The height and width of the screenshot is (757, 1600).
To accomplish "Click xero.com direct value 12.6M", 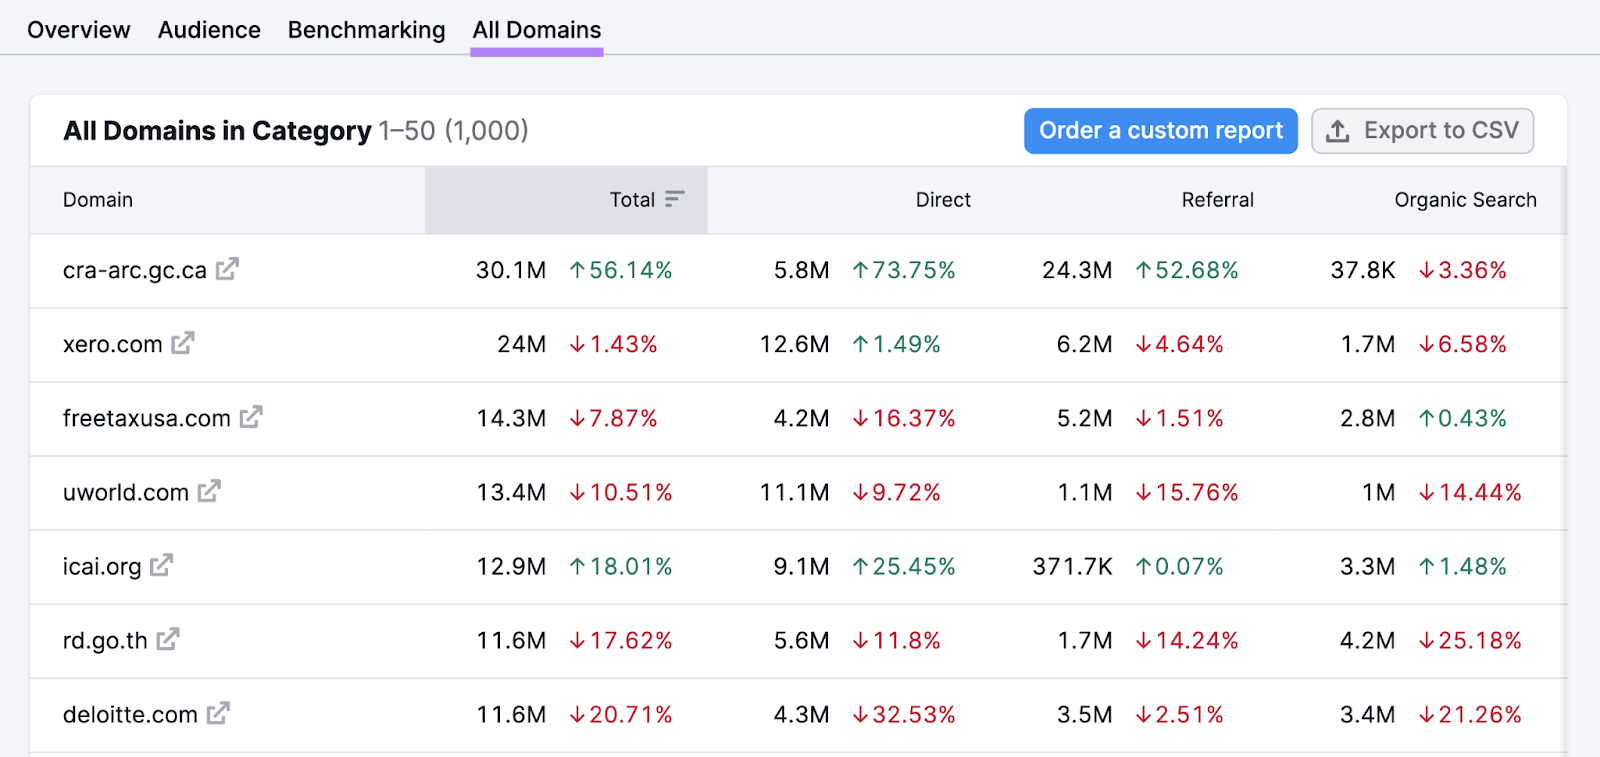I will click(795, 344).
